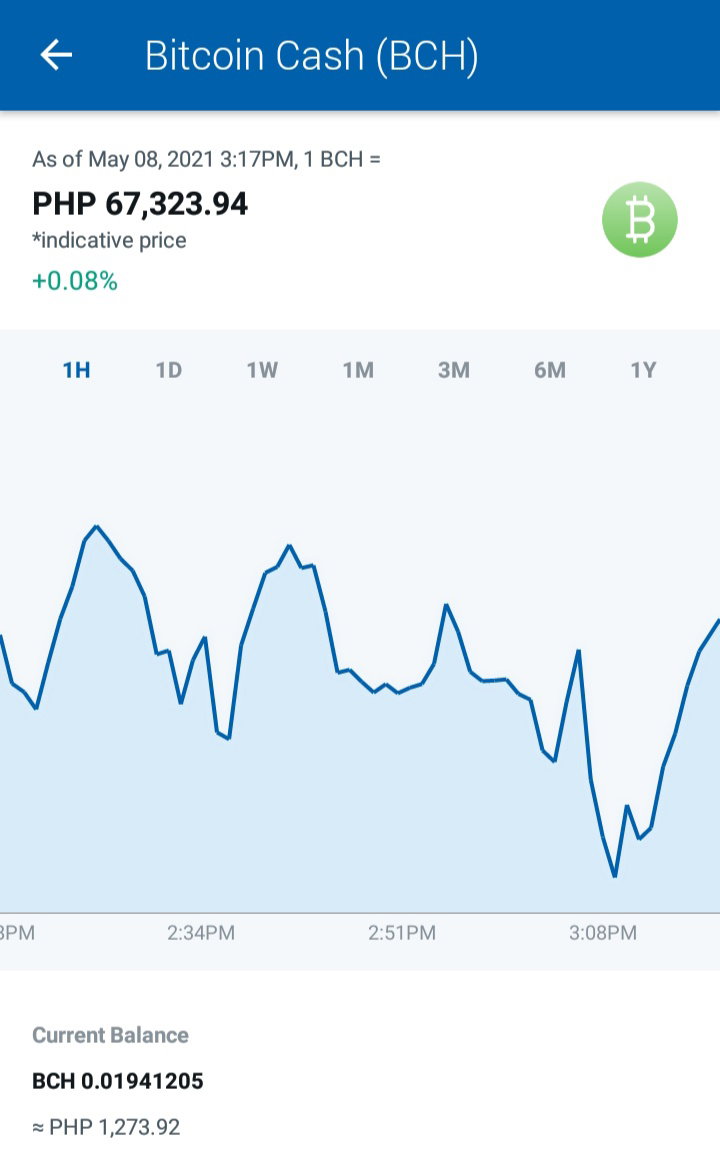Image resolution: width=720 pixels, height=1150 pixels.
Task: Click the 2:34PM time axis label
Action: coord(201,933)
